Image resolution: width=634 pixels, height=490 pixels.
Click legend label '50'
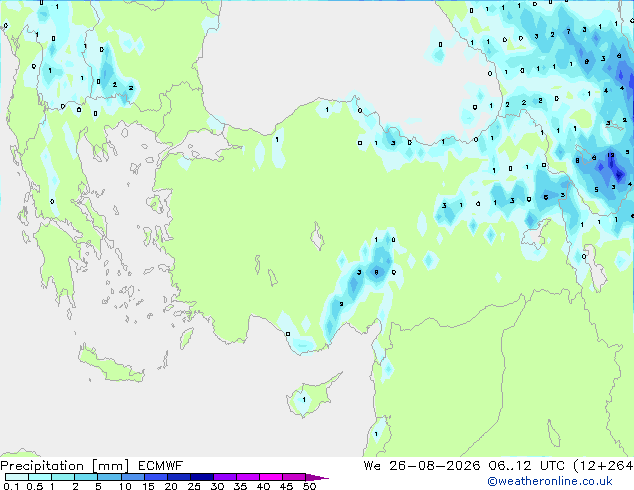pos(309,486)
